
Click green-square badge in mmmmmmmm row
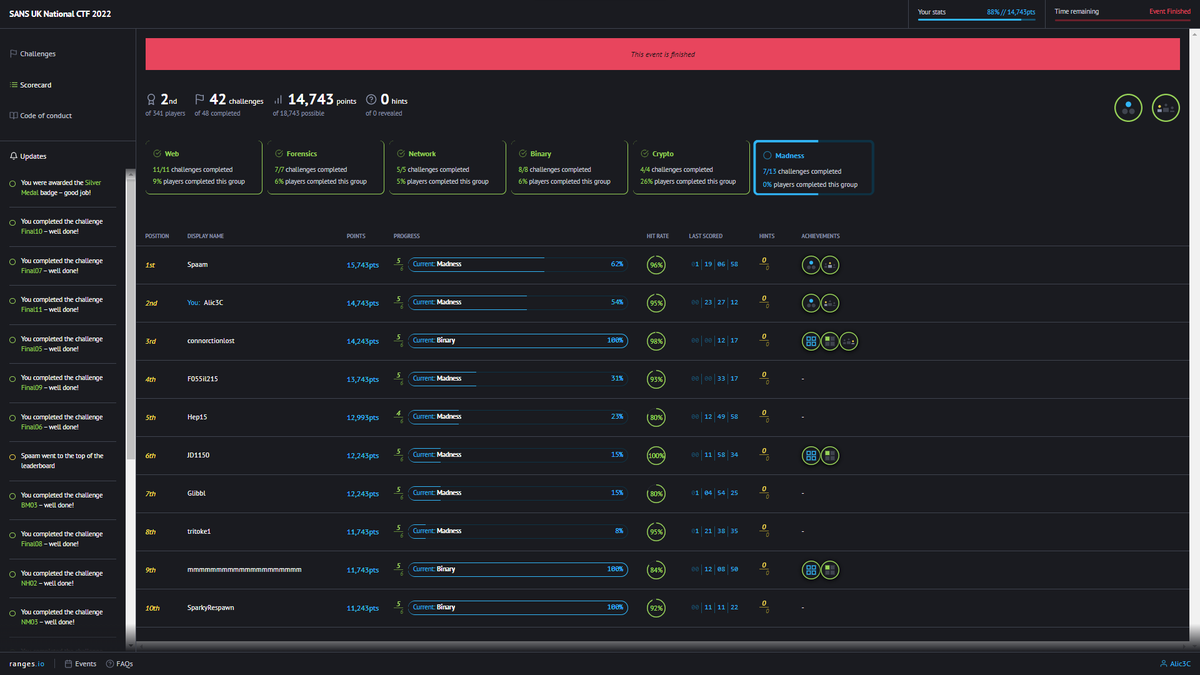[x=830, y=569]
